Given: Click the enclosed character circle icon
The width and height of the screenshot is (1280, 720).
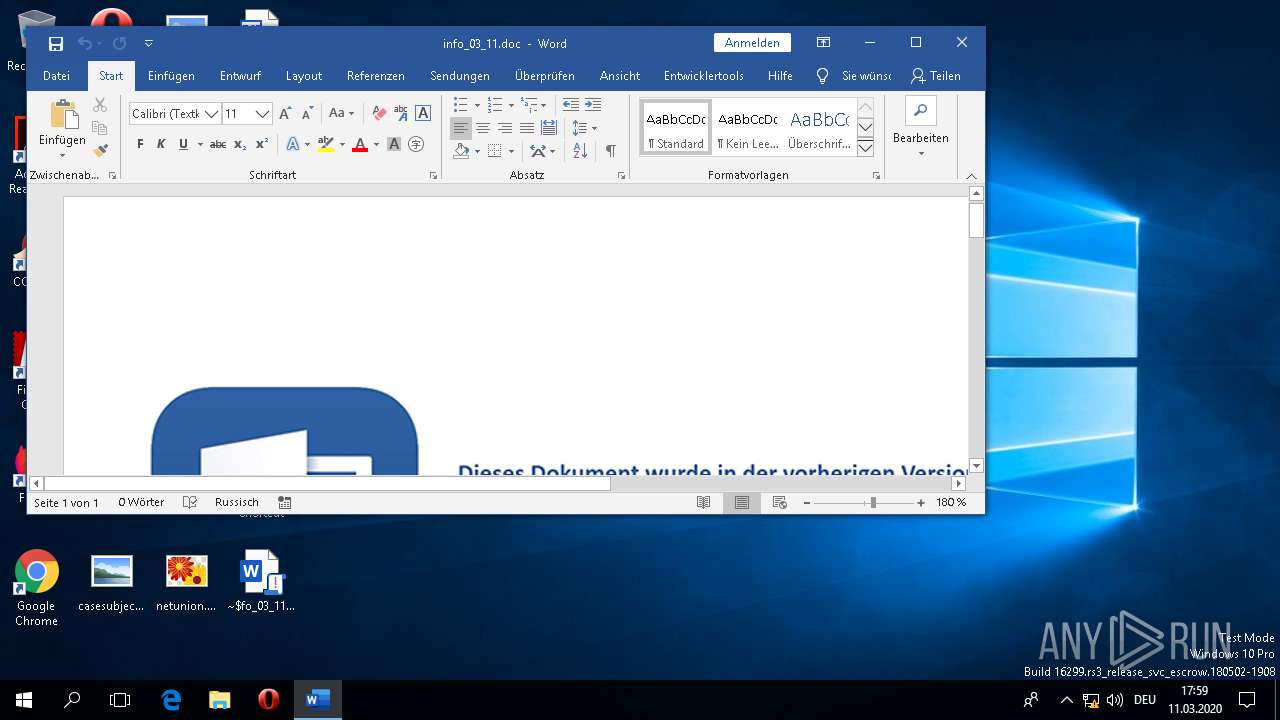Looking at the screenshot, I should pyautogui.click(x=416, y=144).
